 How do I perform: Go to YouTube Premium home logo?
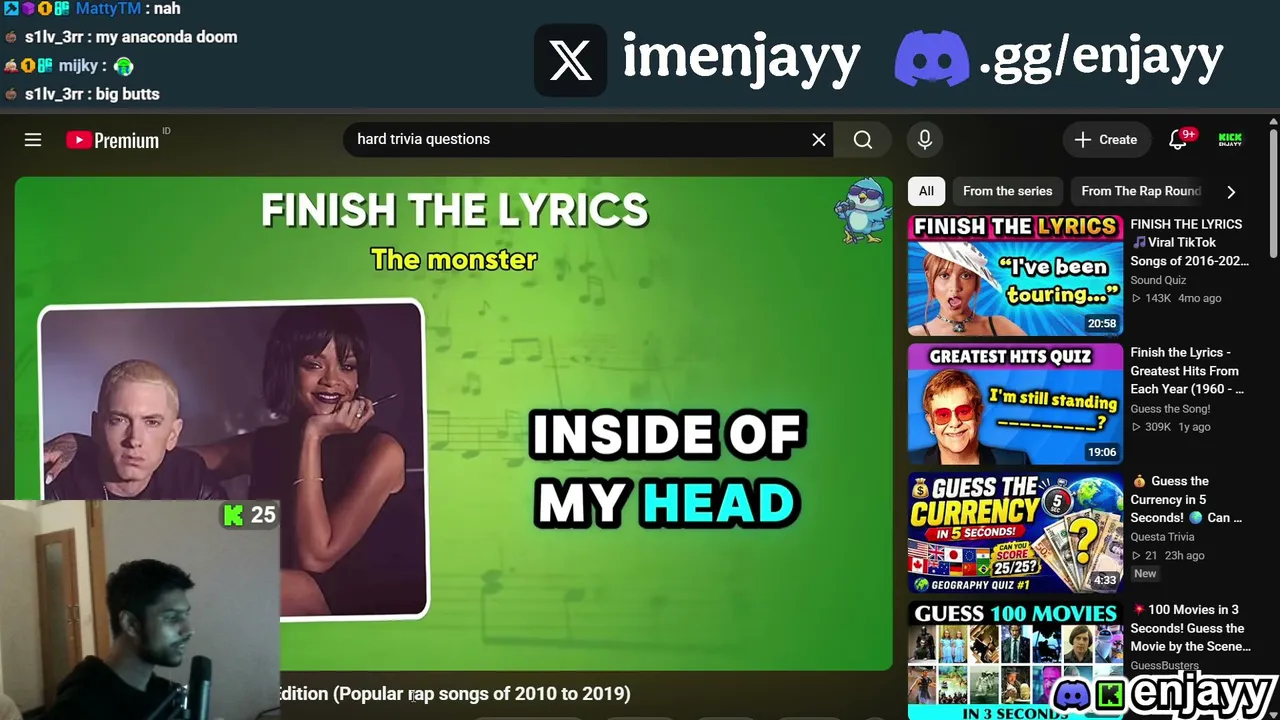tap(113, 140)
